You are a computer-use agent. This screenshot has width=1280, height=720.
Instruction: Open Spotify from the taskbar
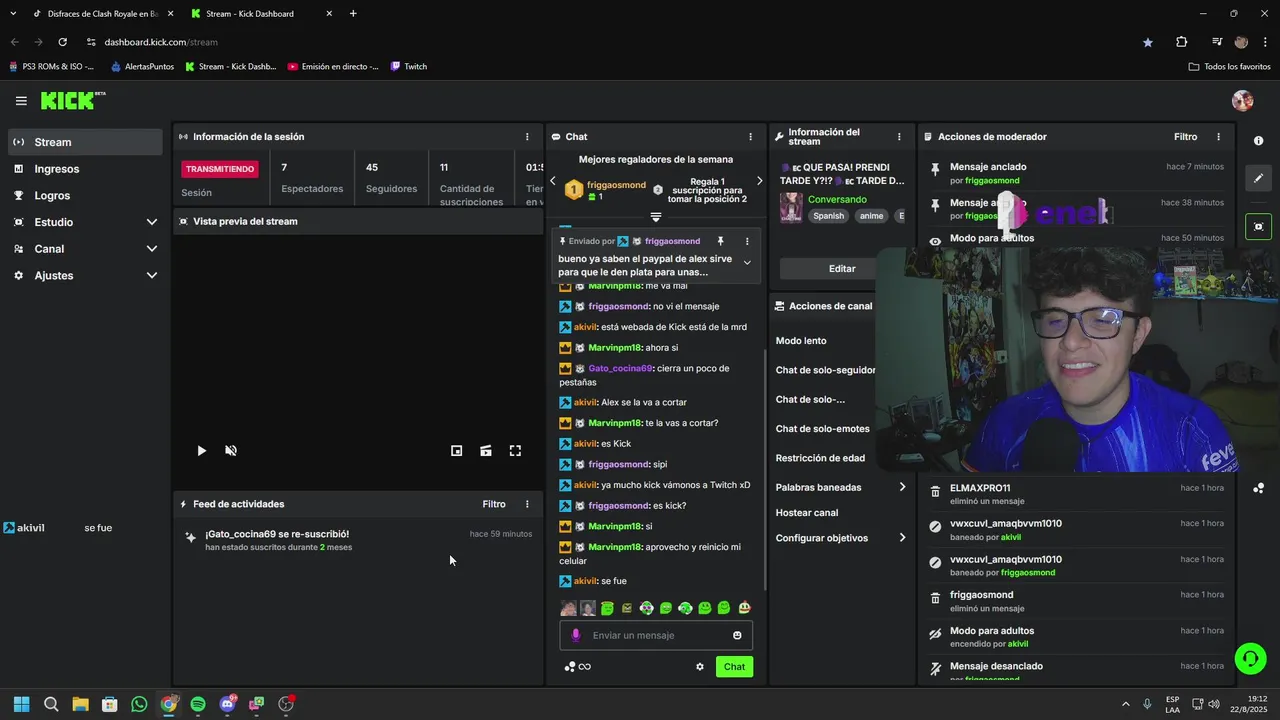point(198,704)
